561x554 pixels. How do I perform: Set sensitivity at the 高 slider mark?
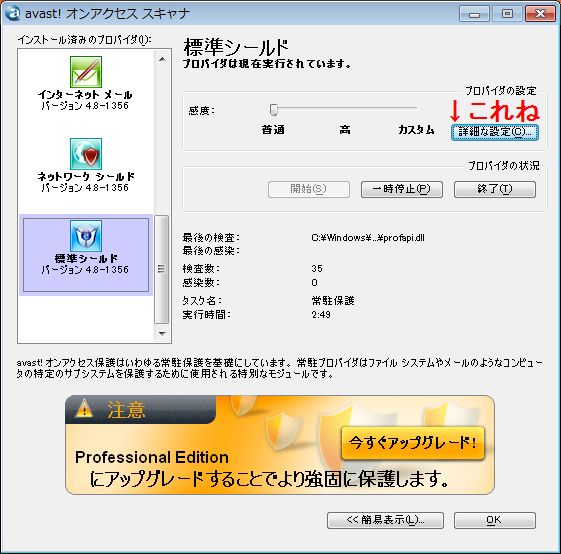tap(345, 130)
